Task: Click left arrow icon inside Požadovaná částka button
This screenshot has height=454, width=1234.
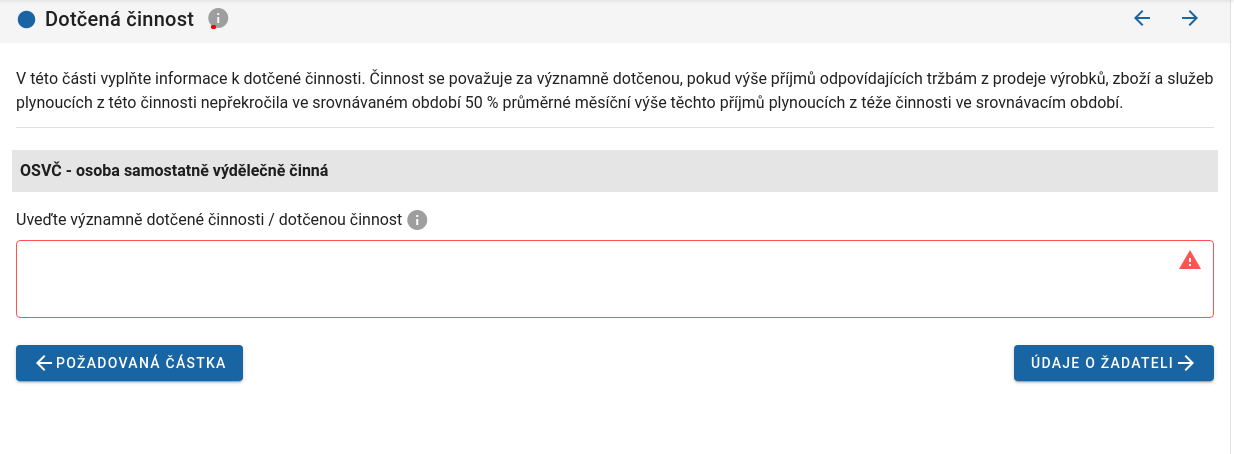Action: (x=43, y=363)
